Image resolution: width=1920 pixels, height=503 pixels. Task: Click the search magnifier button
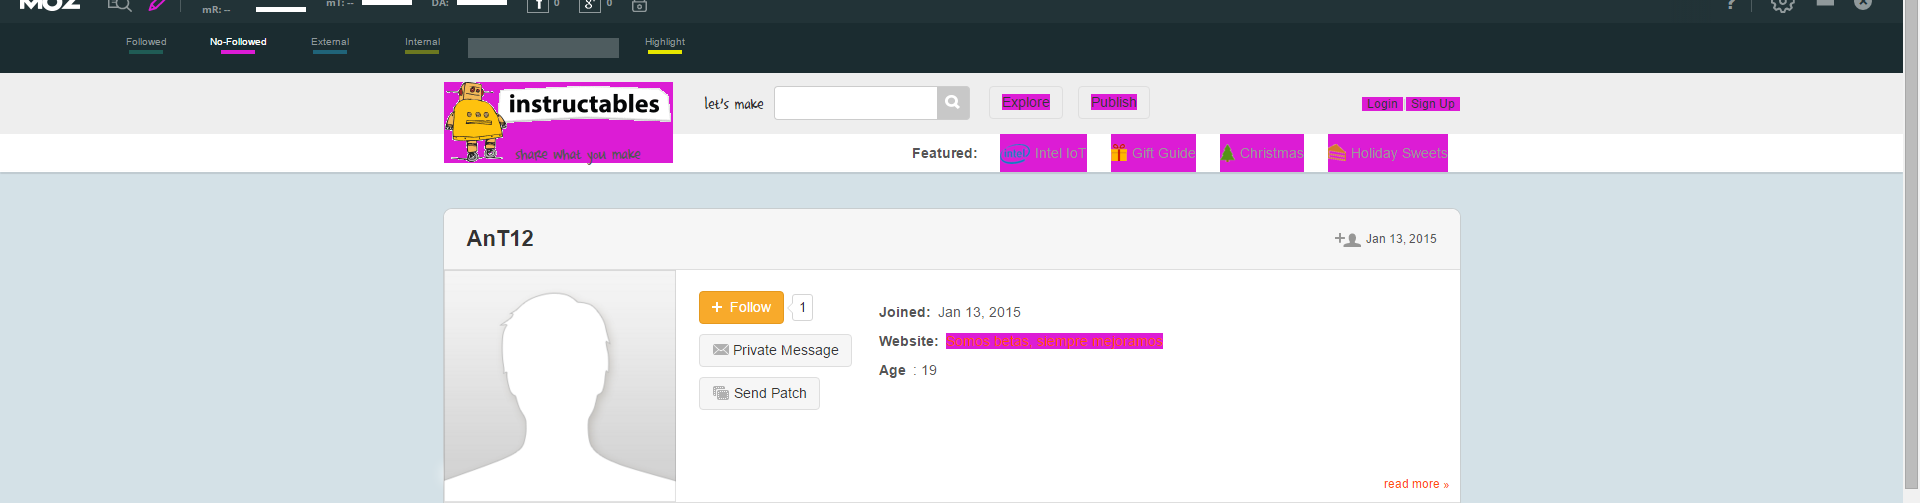[953, 103]
